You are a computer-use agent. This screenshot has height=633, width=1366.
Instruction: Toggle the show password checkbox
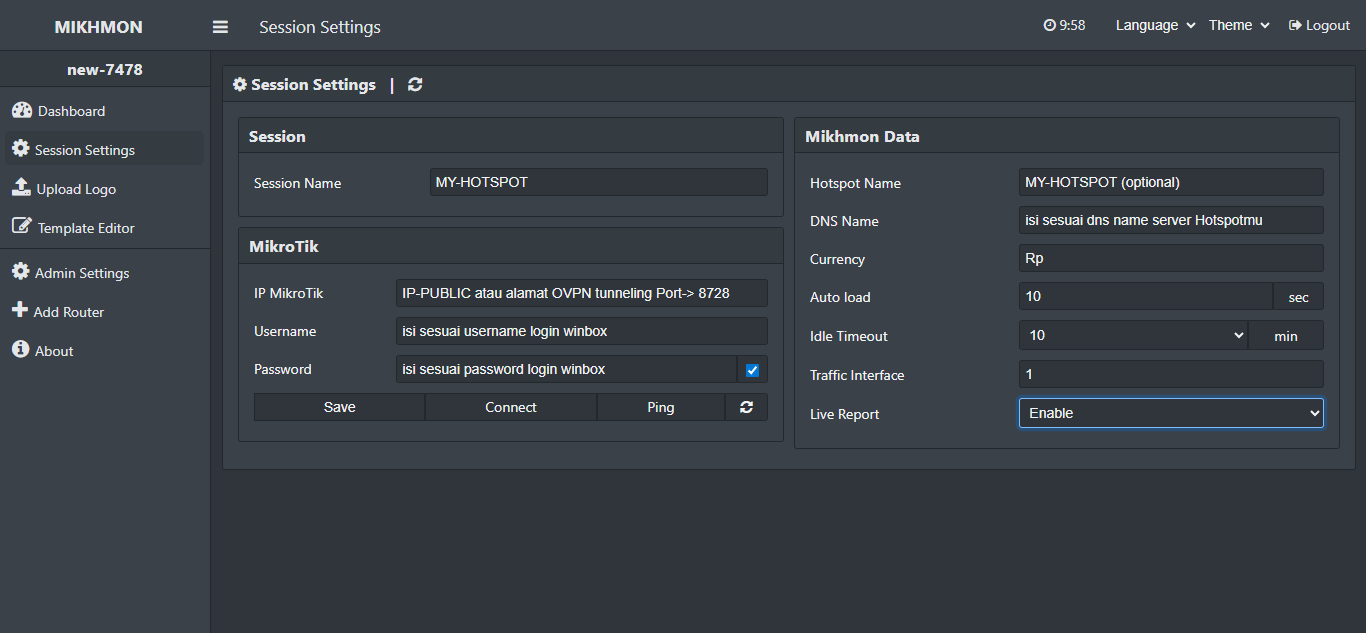point(752,370)
